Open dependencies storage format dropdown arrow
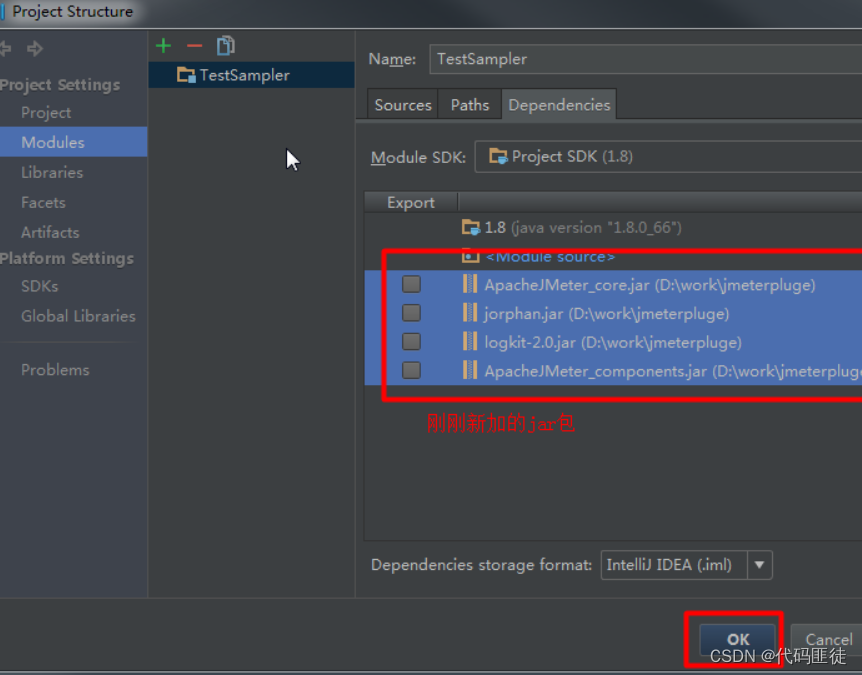This screenshot has height=675, width=862. pyautogui.click(x=759, y=565)
